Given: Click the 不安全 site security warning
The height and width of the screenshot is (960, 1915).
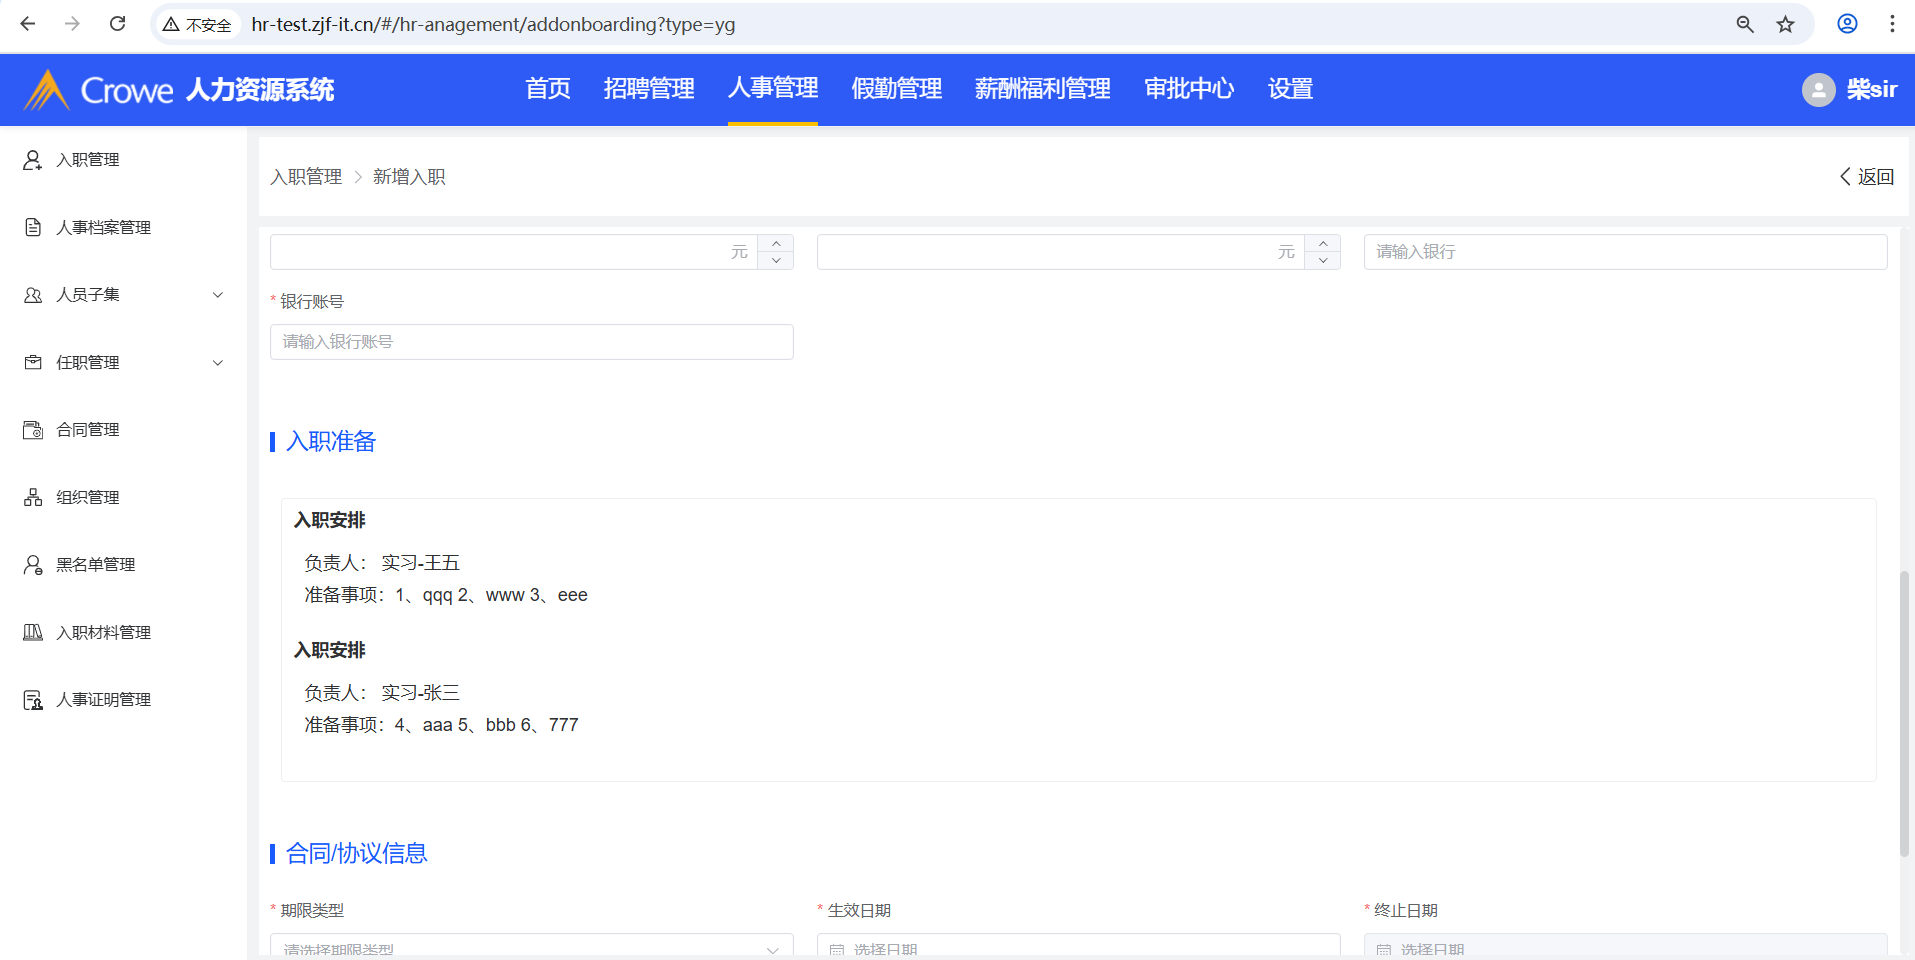Looking at the screenshot, I should pos(198,24).
